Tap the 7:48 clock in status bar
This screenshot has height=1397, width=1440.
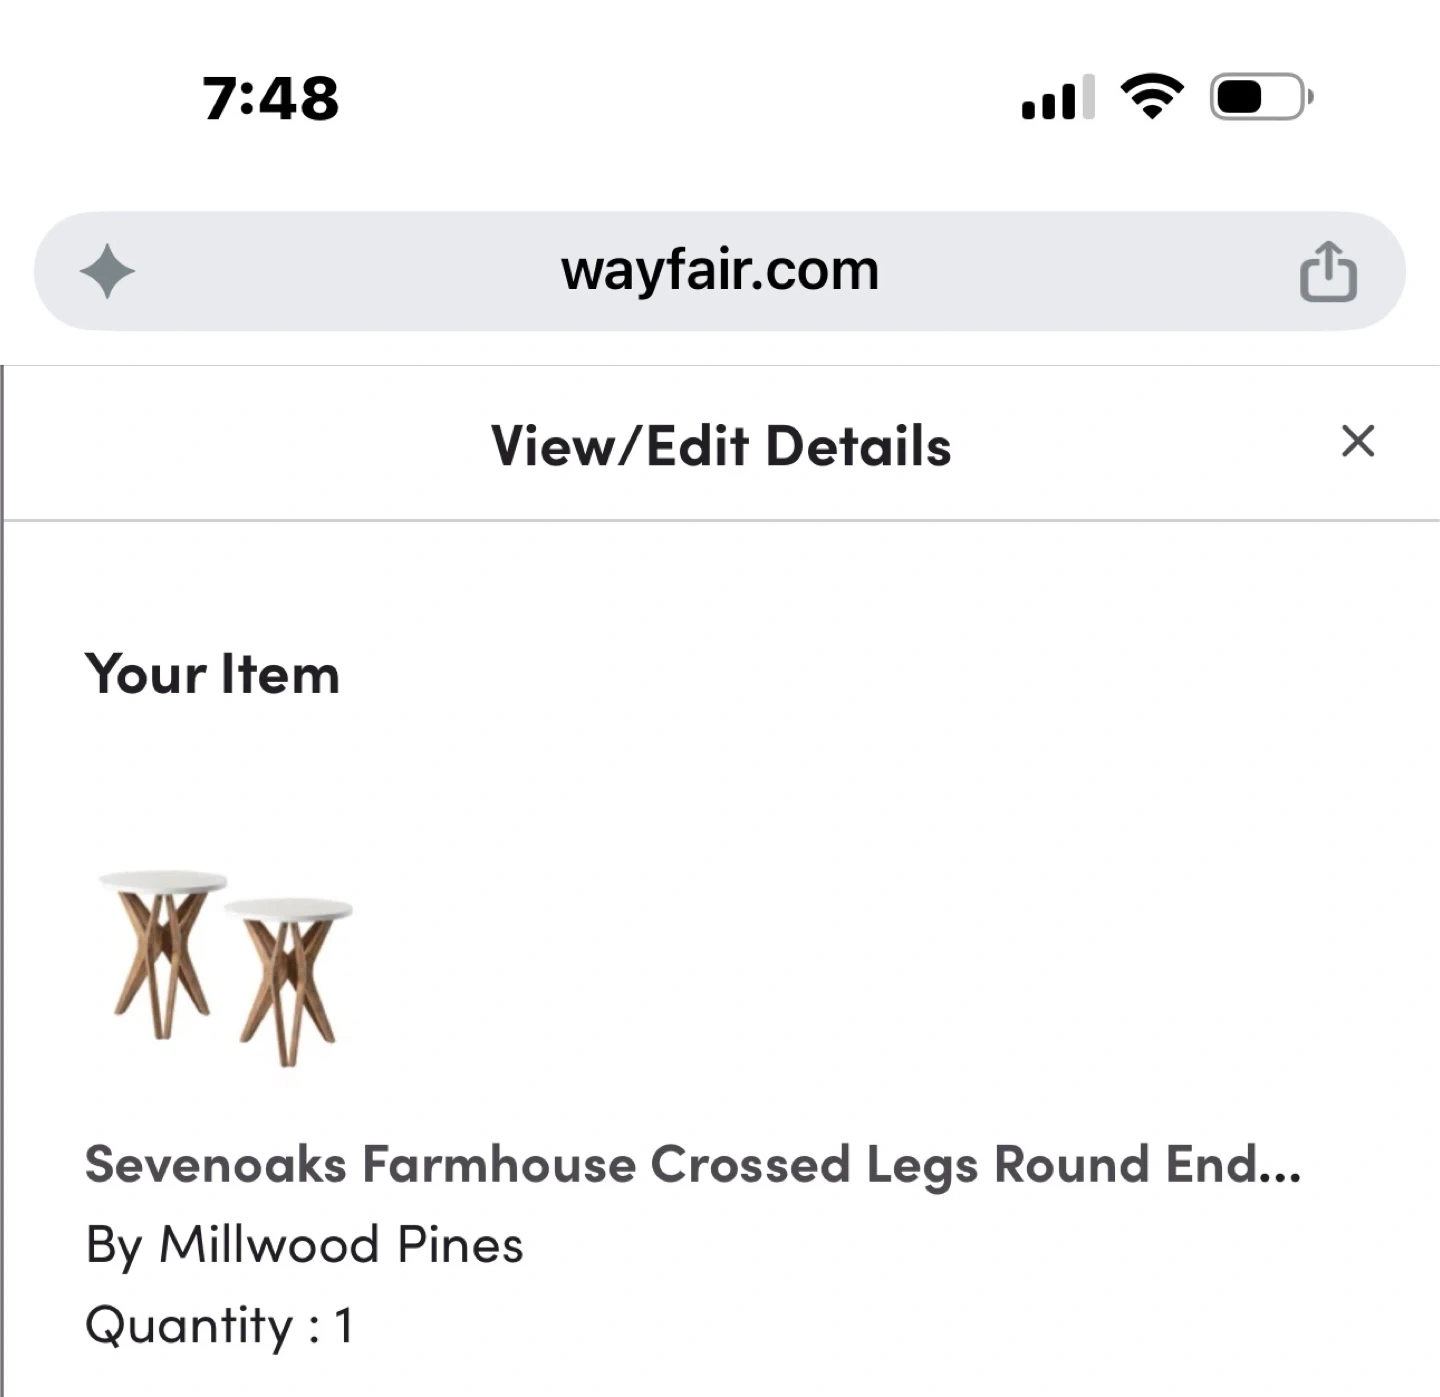271,99
